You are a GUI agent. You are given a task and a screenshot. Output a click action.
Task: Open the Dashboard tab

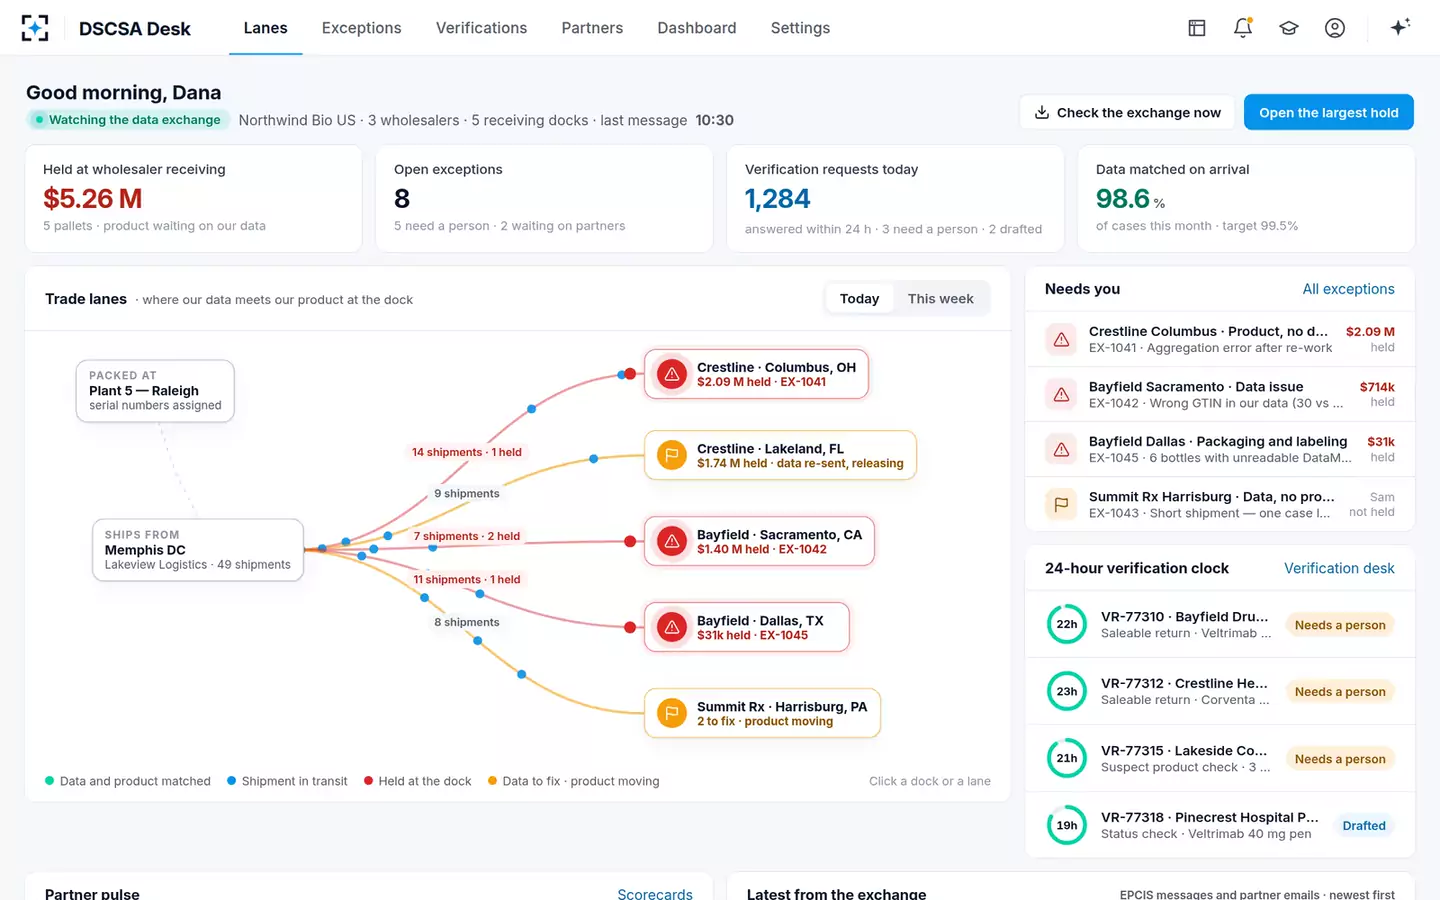pos(697,28)
